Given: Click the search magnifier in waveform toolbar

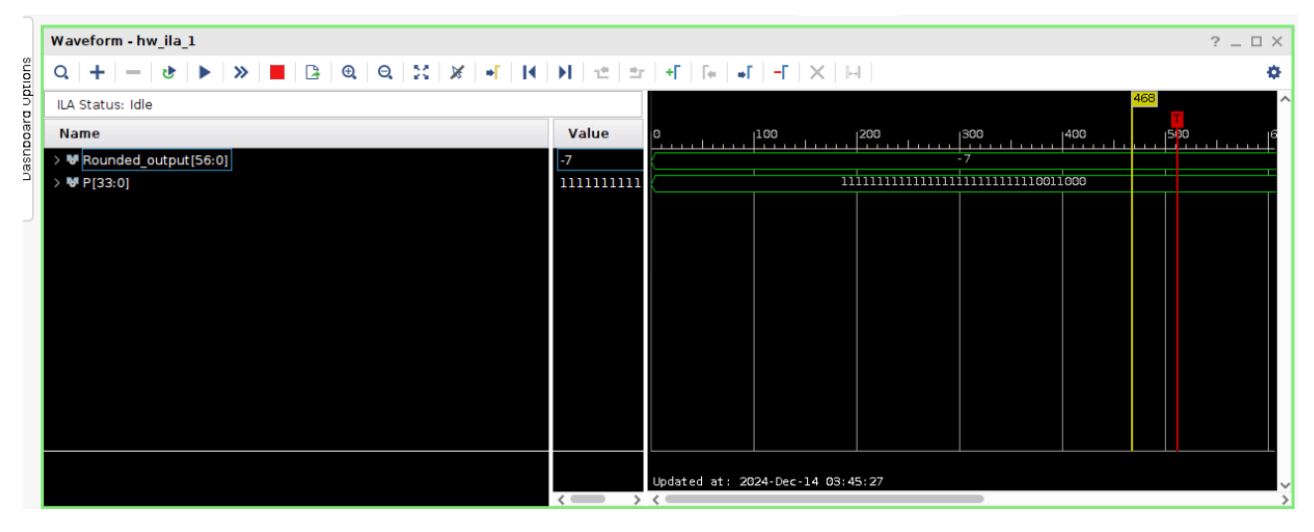Looking at the screenshot, I should [61, 72].
